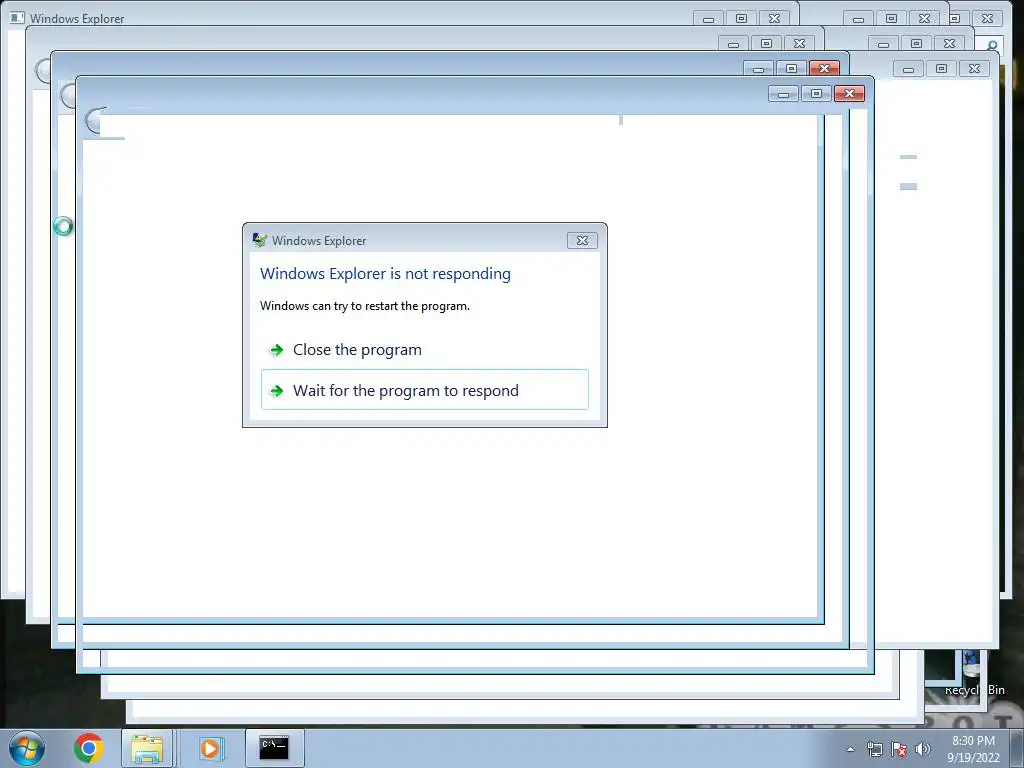Image resolution: width=1024 pixels, height=768 pixels.
Task: Select Wait for the program to respond
Action: 424,390
